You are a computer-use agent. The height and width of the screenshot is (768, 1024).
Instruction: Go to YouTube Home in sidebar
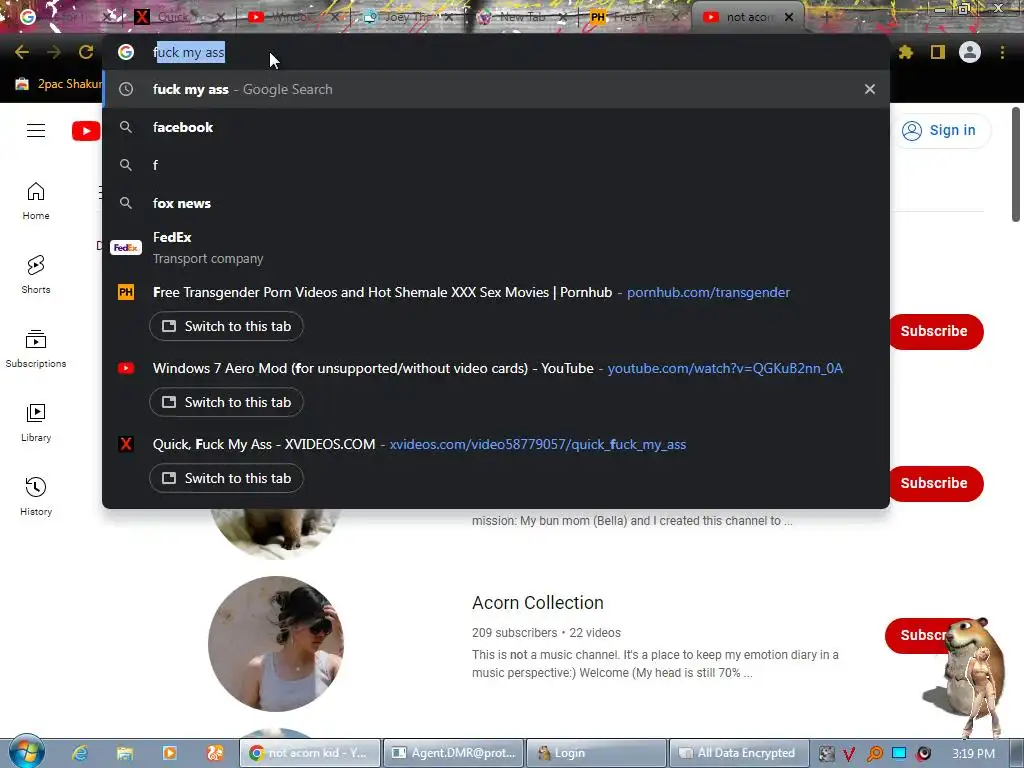(36, 200)
